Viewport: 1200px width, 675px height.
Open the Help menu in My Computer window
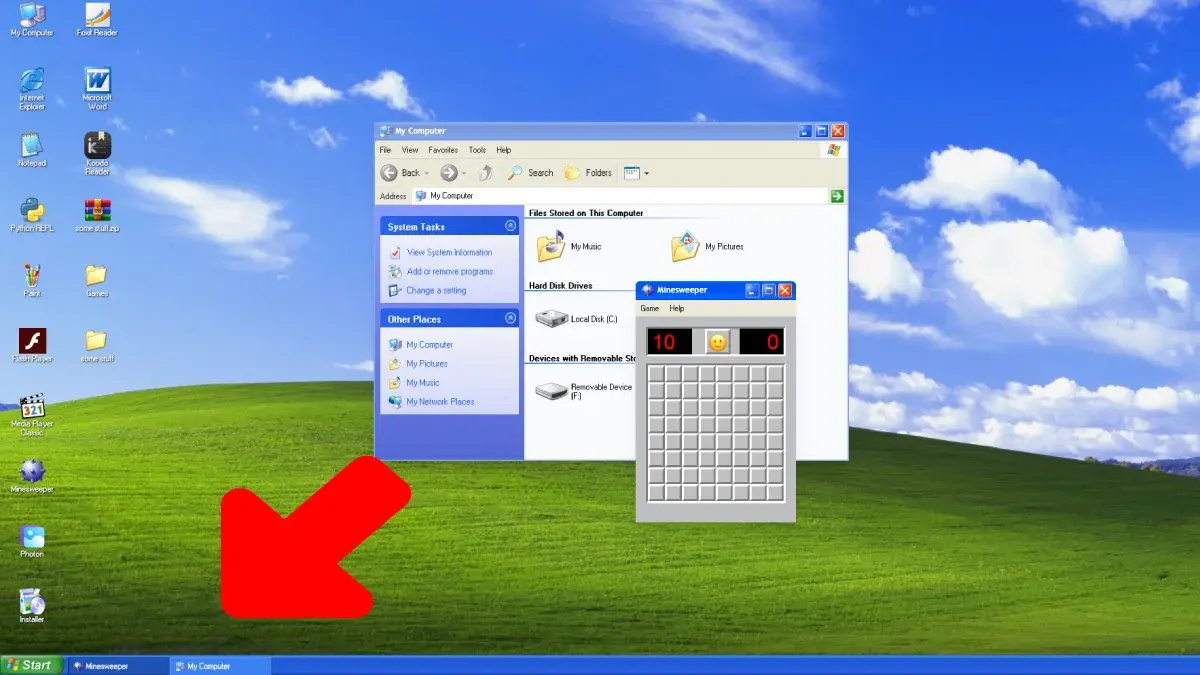click(504, 150)
